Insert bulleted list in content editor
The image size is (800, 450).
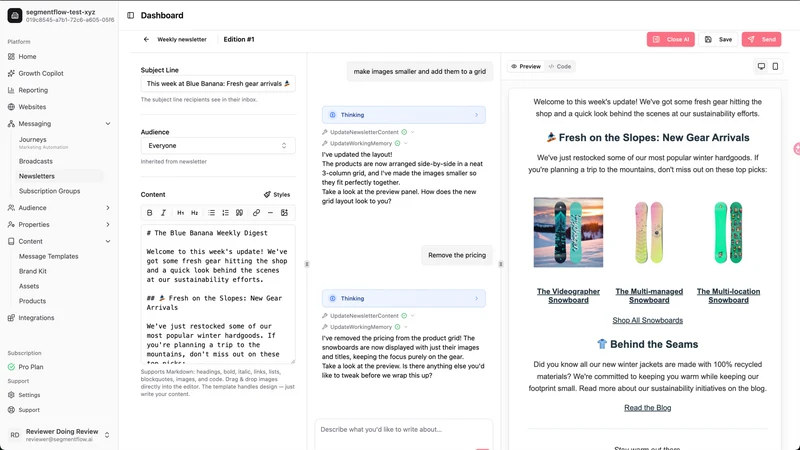(x=211, y=213)
